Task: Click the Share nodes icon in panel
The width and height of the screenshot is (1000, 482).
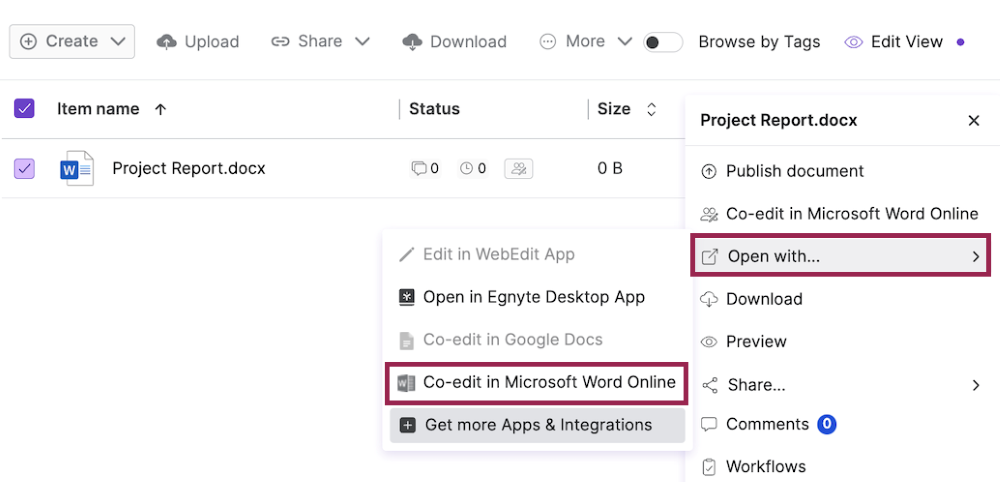Action: coord(709,385)
